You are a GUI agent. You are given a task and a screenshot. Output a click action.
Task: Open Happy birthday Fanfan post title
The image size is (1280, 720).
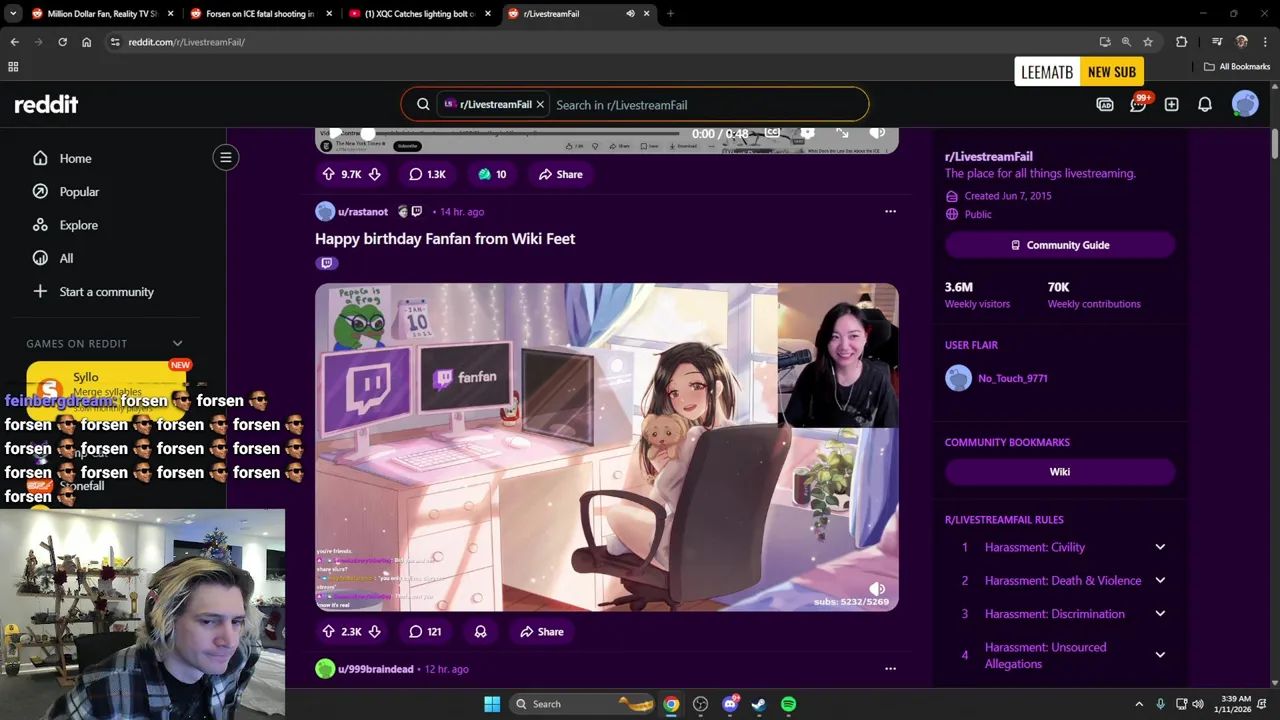(x=445, y=239)
